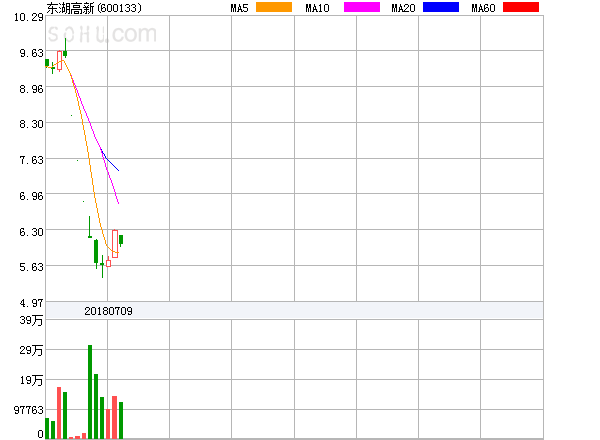
Task: Click the MA20 legend label
Action: coord(403,8)
